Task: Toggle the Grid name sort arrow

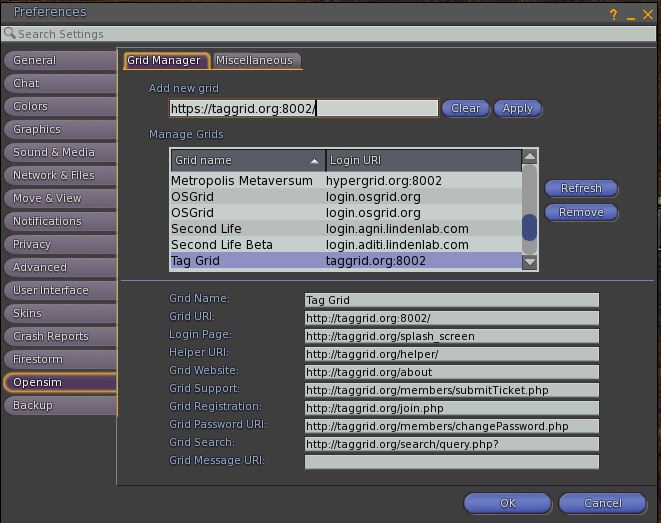Action: (314, 161)
